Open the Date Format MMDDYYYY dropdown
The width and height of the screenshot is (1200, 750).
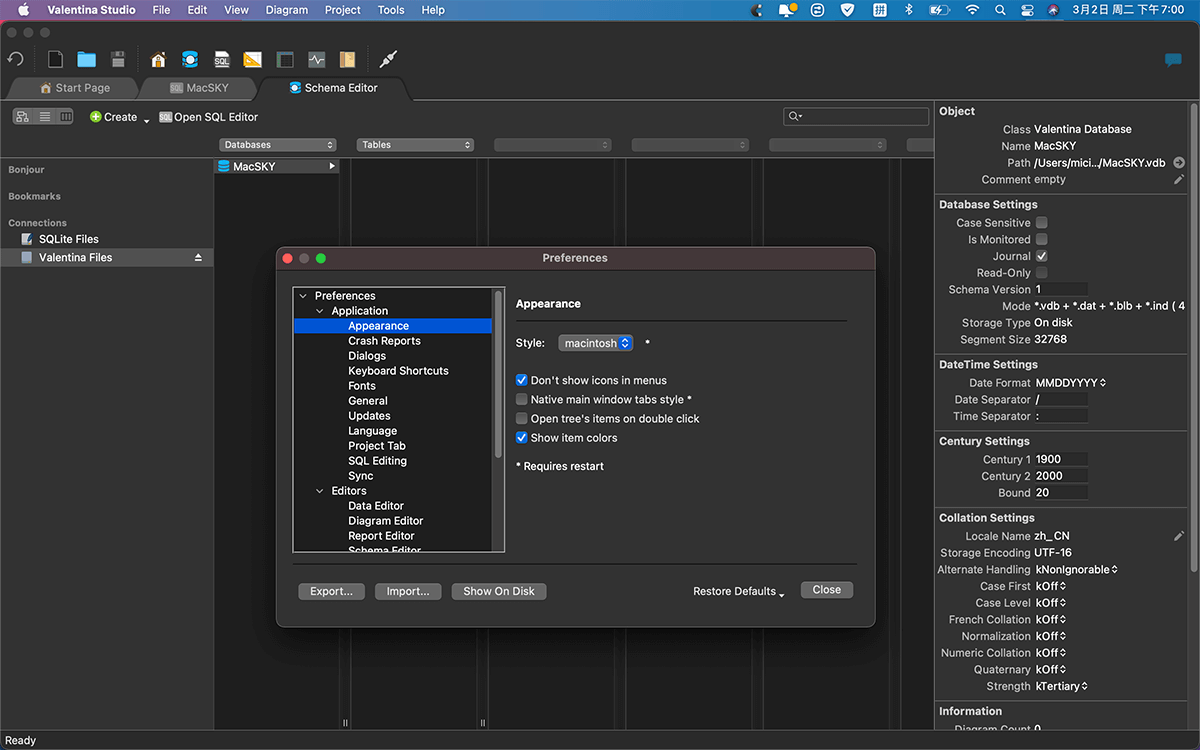click(1071, 383)
